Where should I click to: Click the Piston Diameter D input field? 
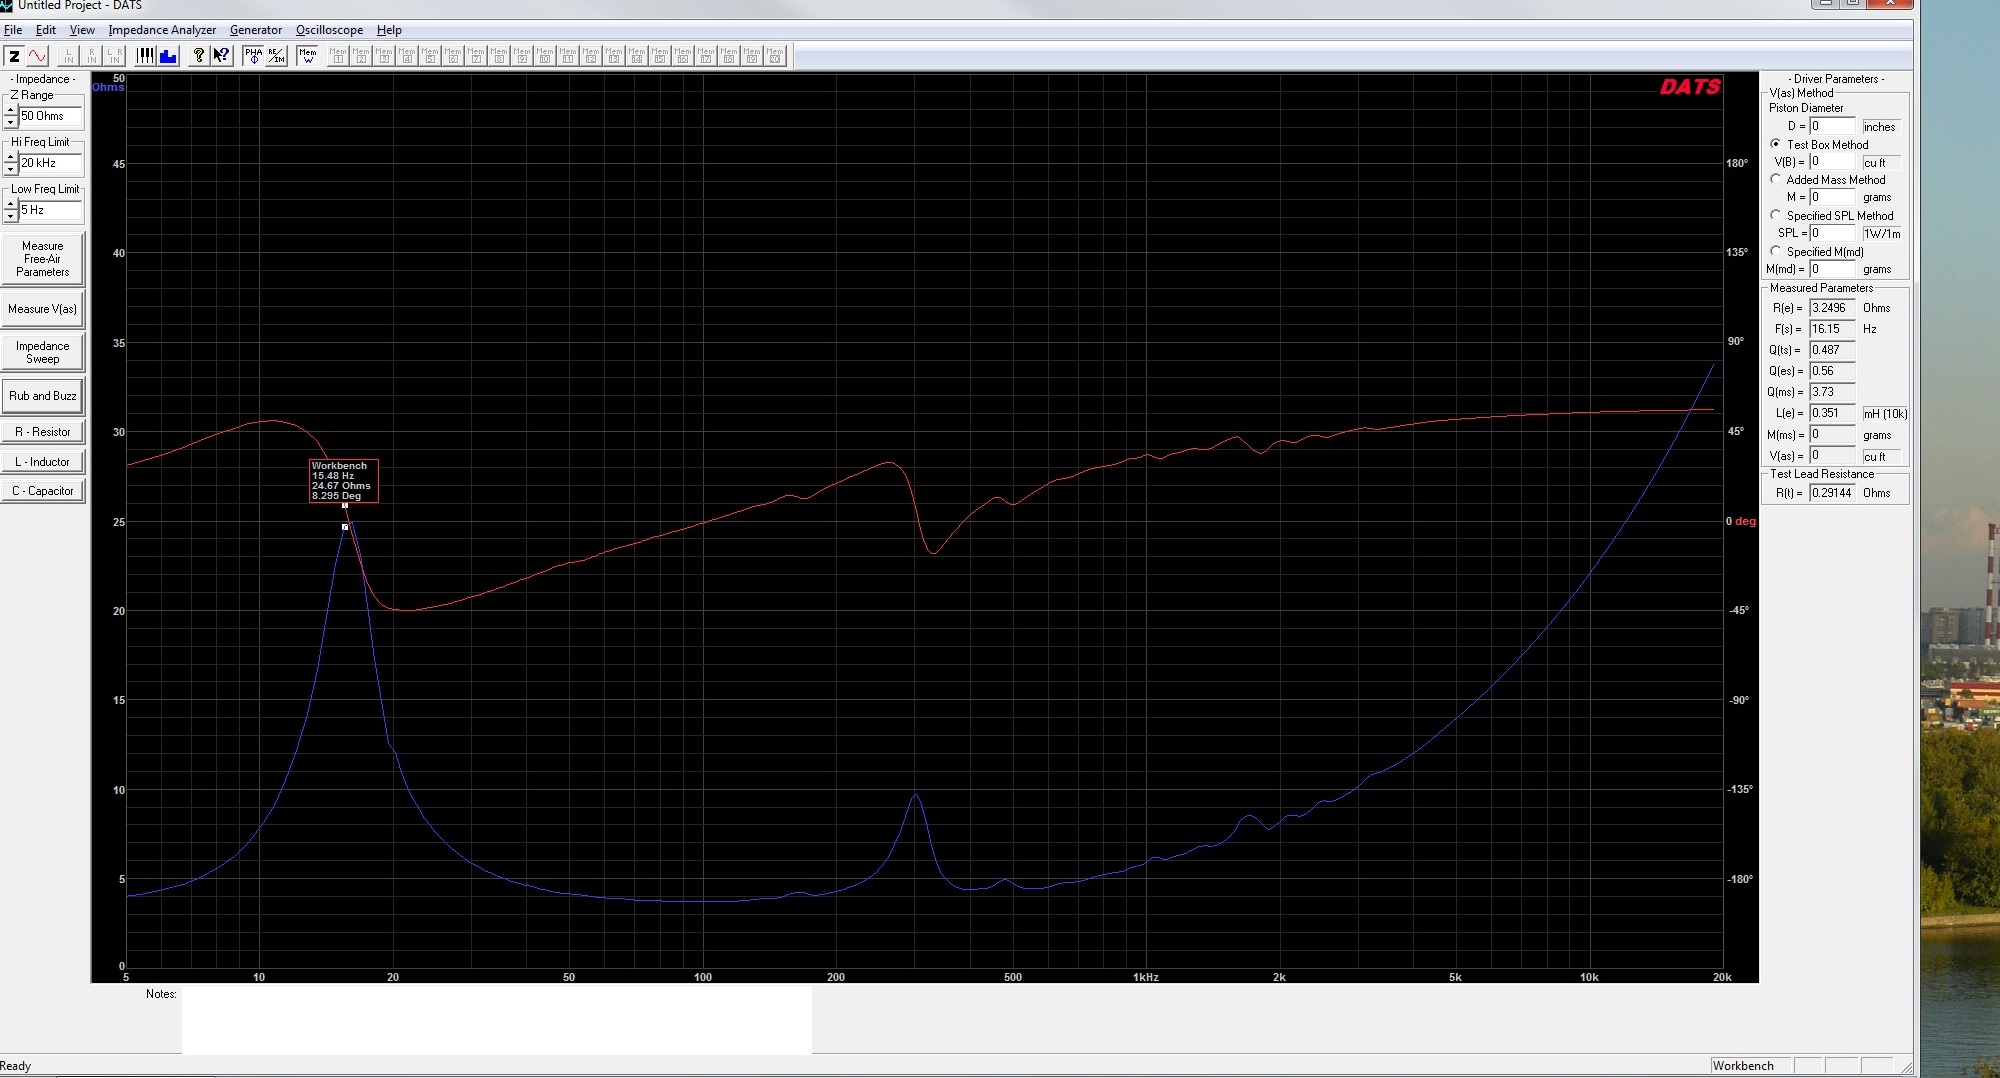pyautogui.click(x=1832, y=126)
